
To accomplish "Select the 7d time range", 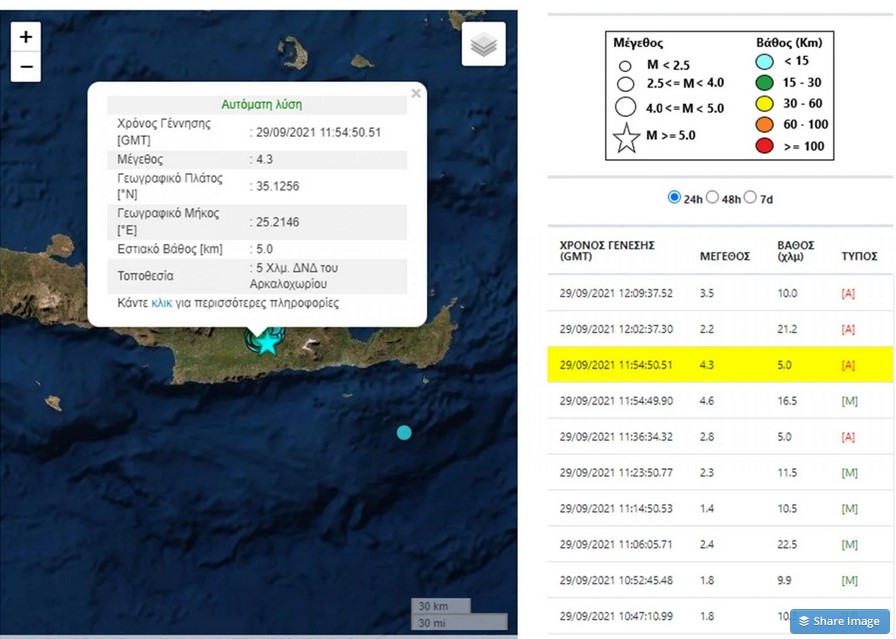I will 750,197.
